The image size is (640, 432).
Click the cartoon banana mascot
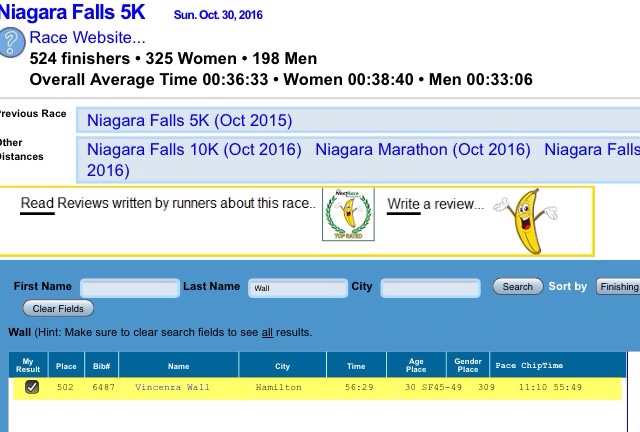527,222
